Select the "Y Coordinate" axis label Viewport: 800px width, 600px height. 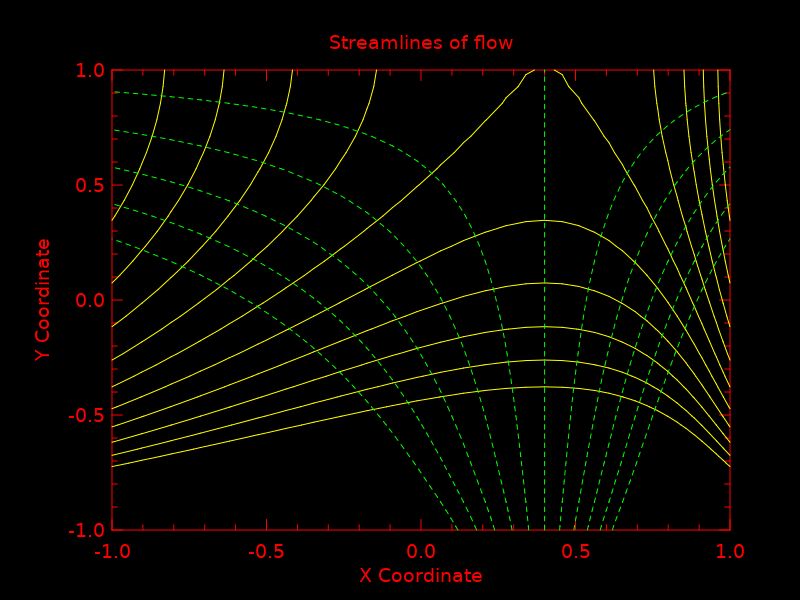(43, 300)
